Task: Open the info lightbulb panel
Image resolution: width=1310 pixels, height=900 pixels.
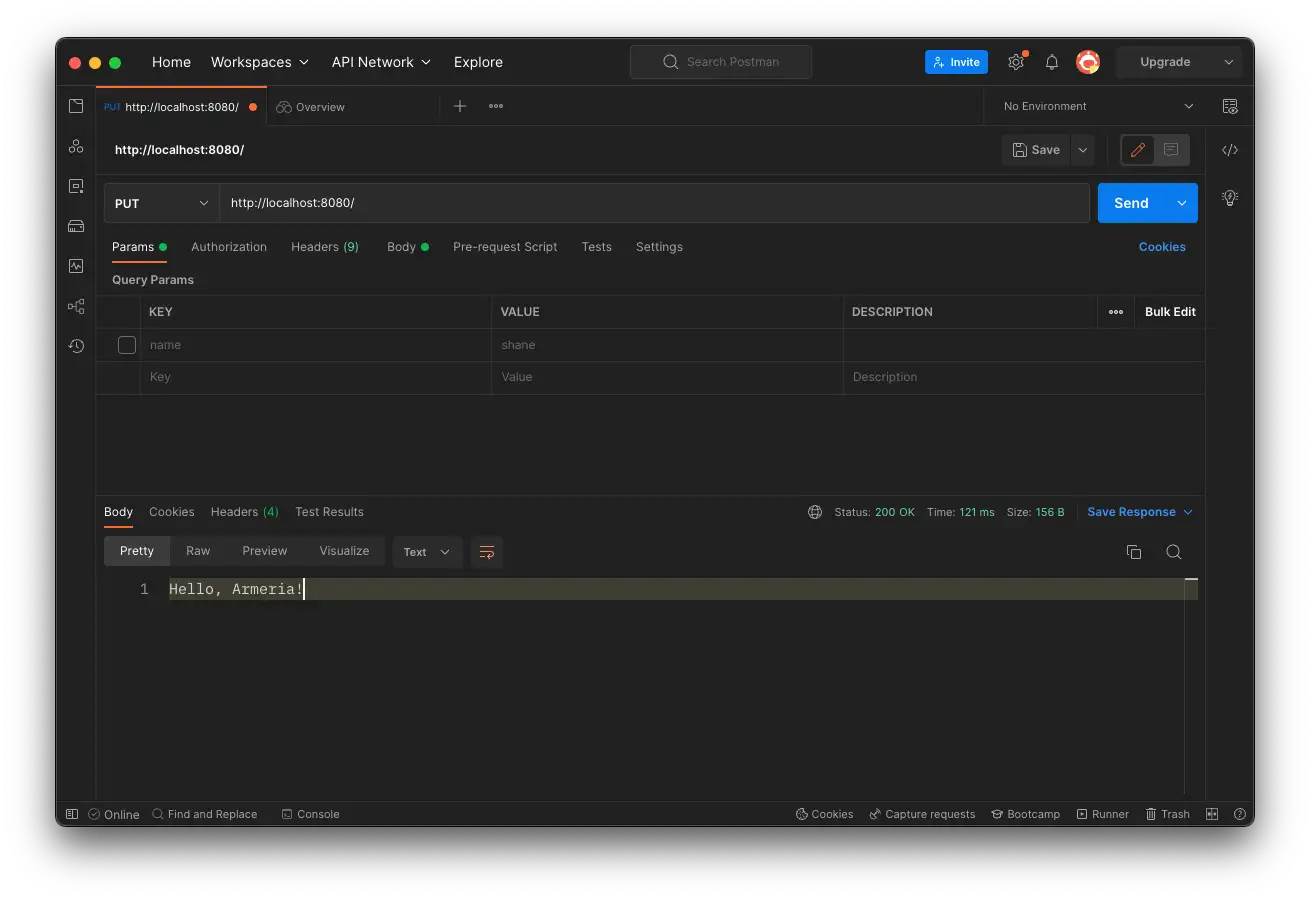Action: 1230,198
